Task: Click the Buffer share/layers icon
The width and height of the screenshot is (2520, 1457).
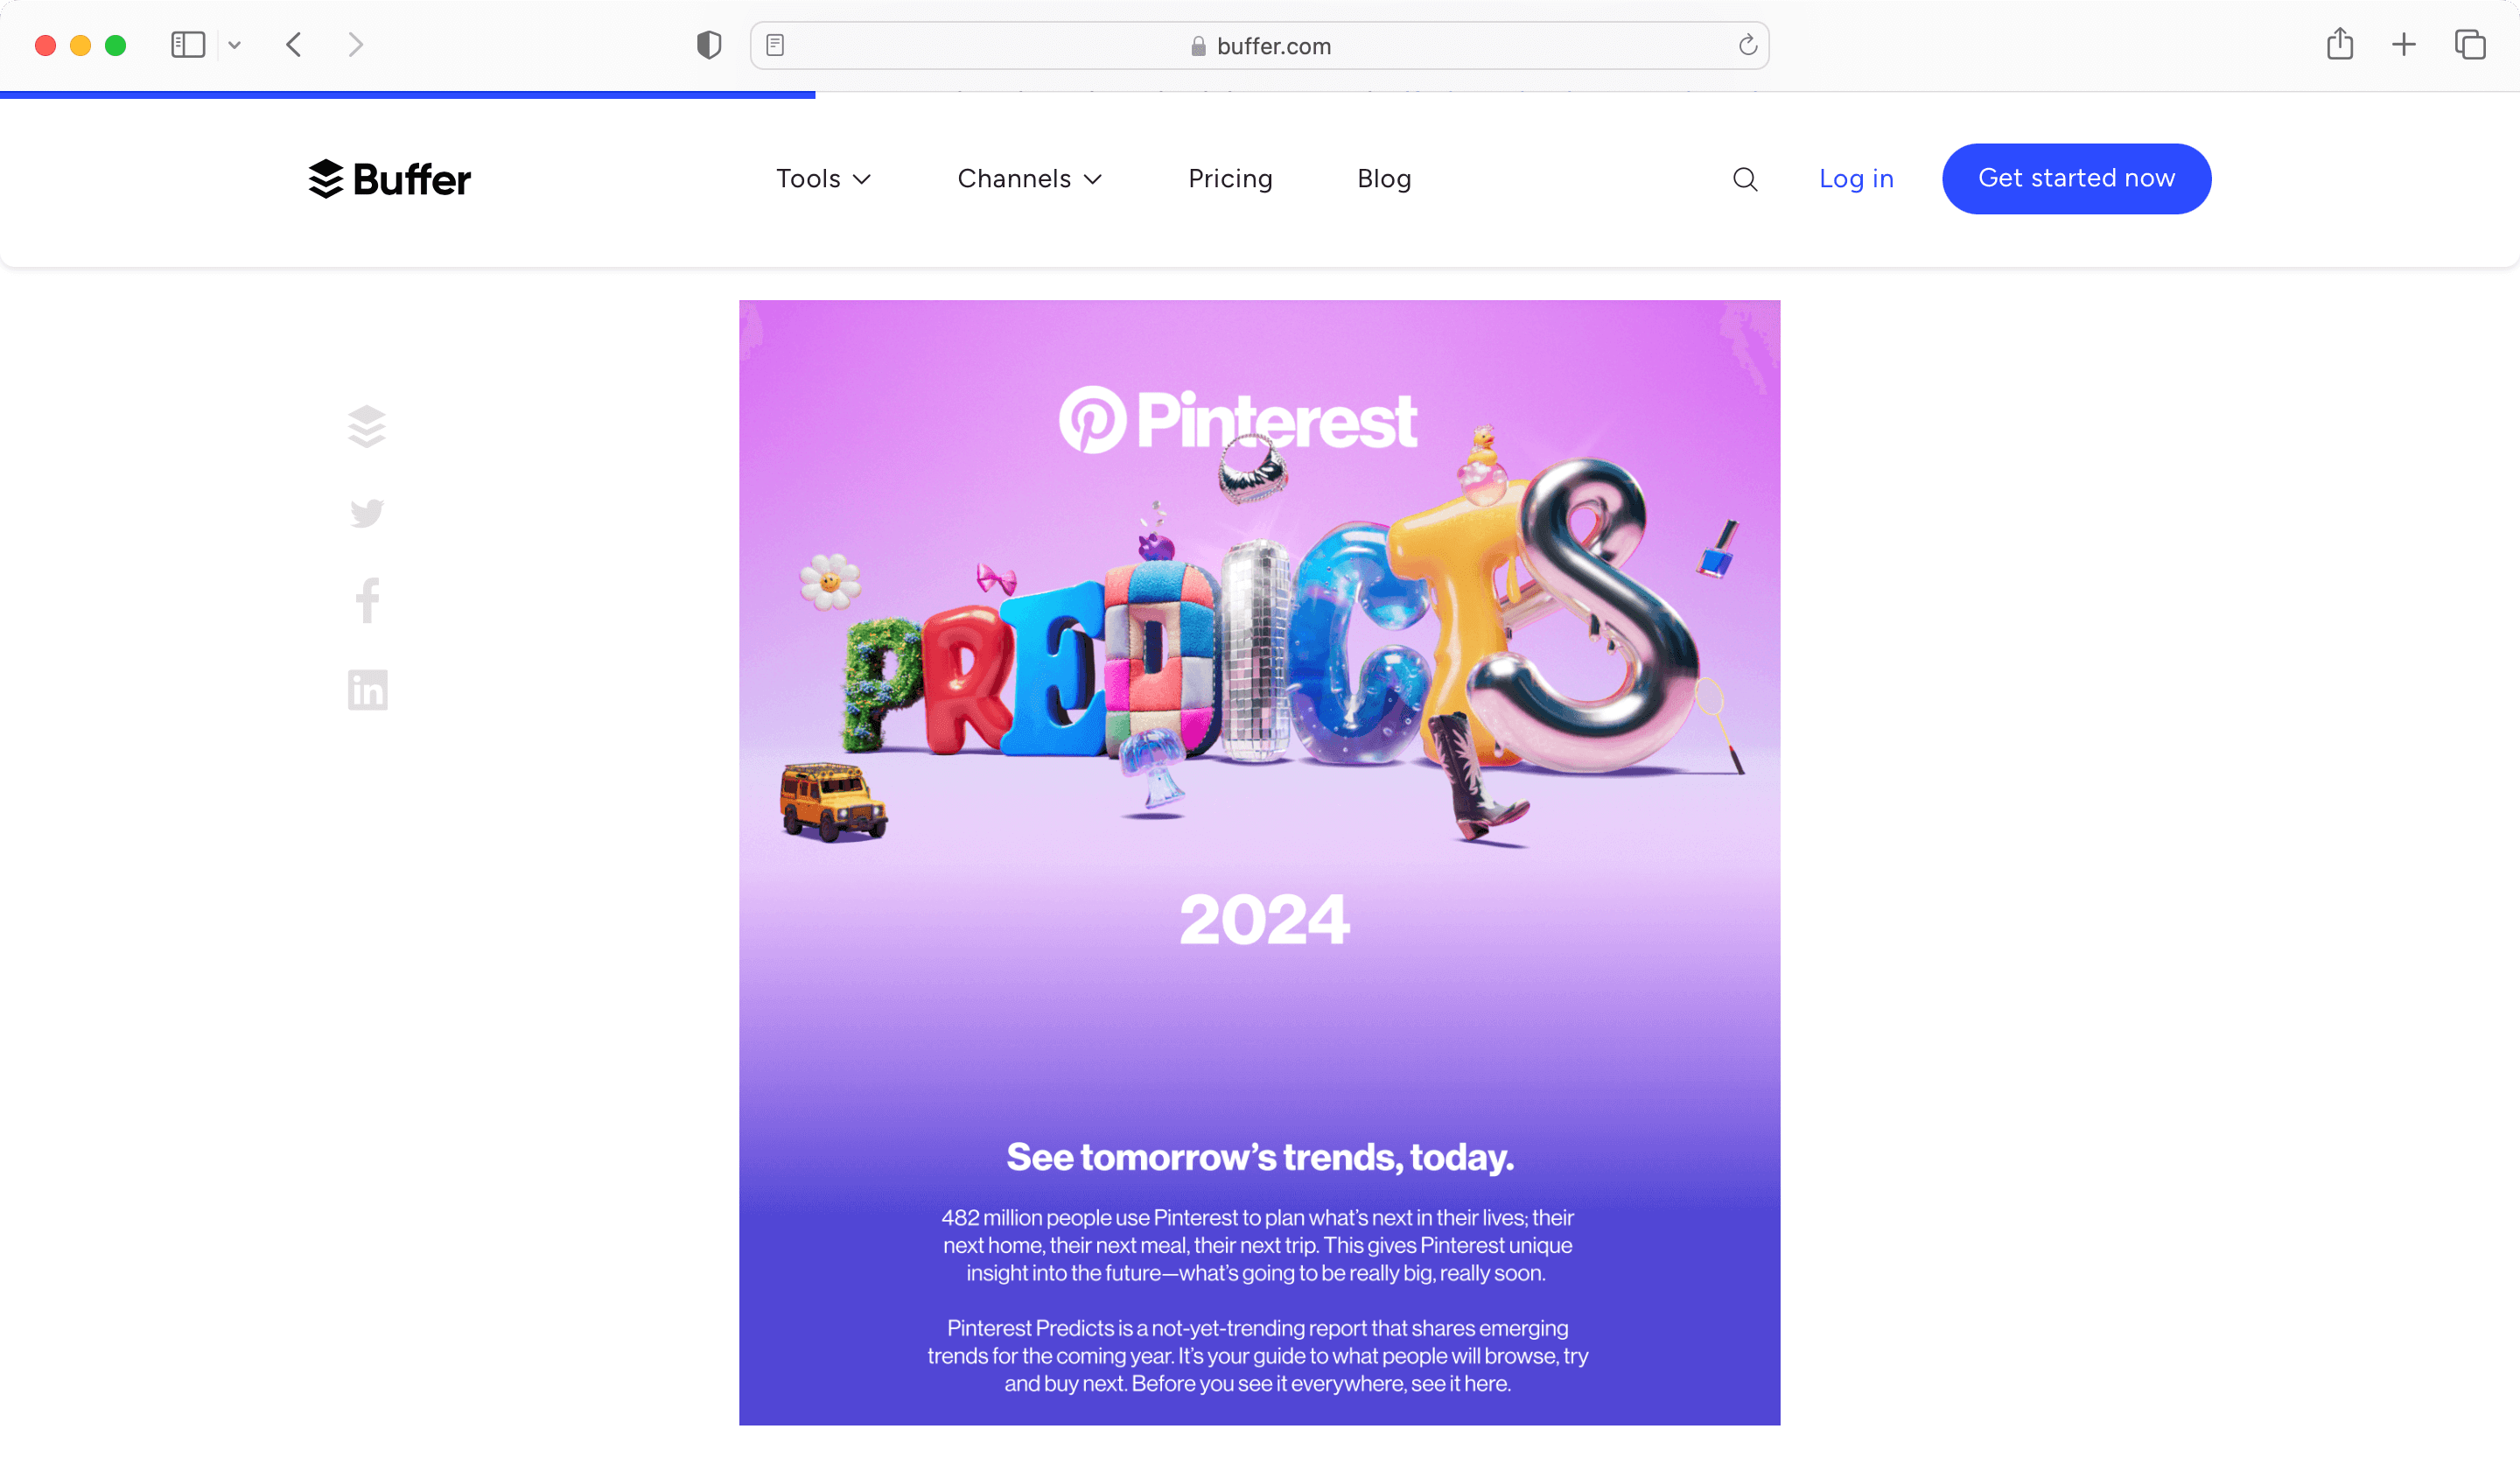Action: (x=366, y=425)
